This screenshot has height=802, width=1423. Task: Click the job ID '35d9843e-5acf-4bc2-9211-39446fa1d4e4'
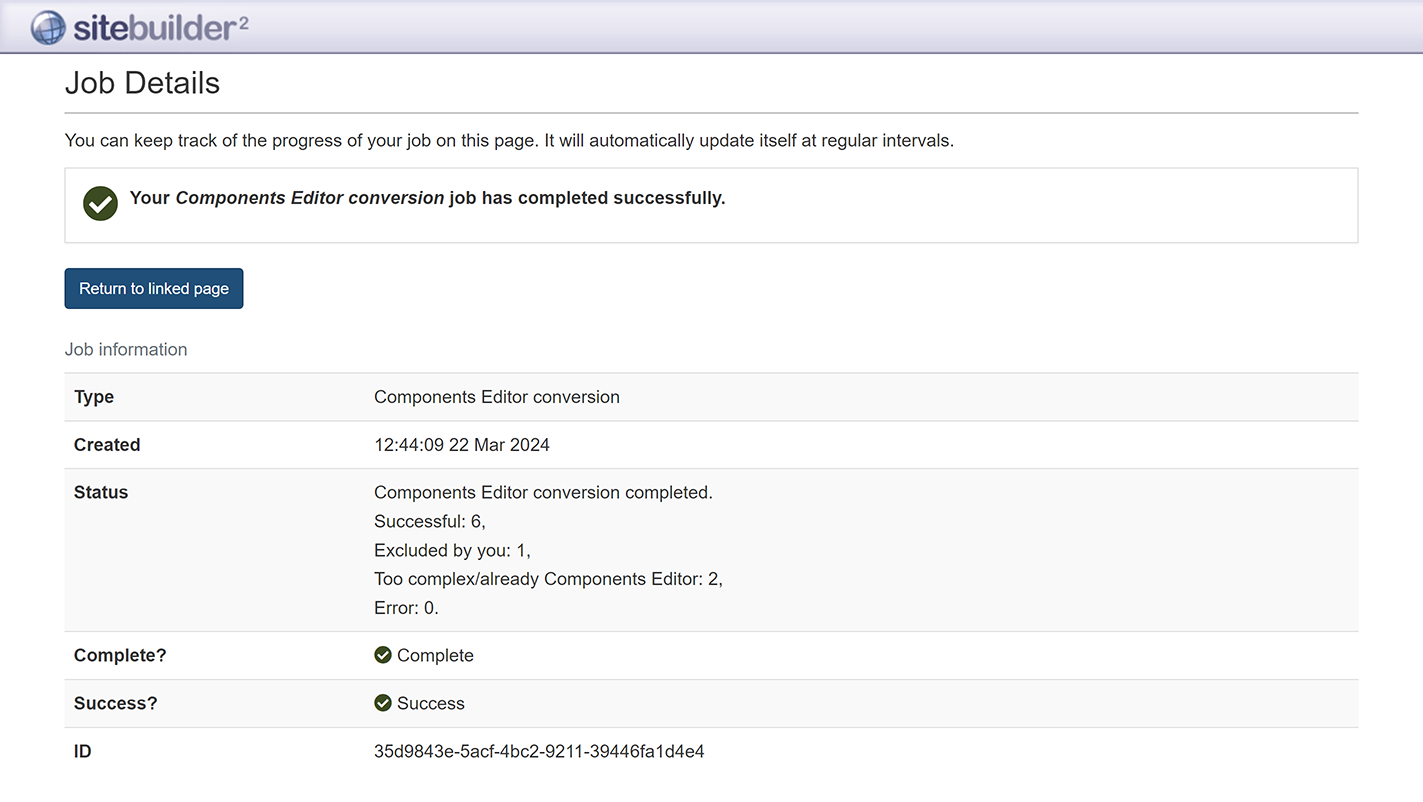tap(539, 751)
